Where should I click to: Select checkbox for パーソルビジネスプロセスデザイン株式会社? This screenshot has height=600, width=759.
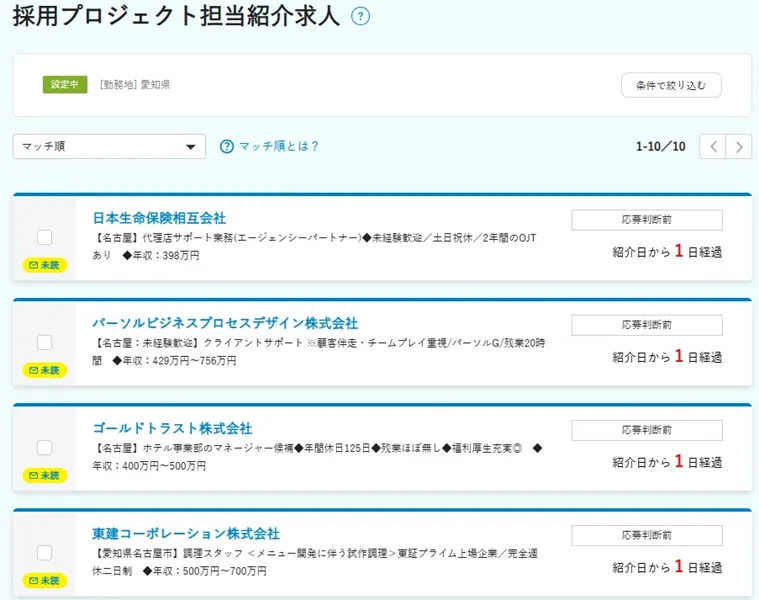(x=44, y=342)
